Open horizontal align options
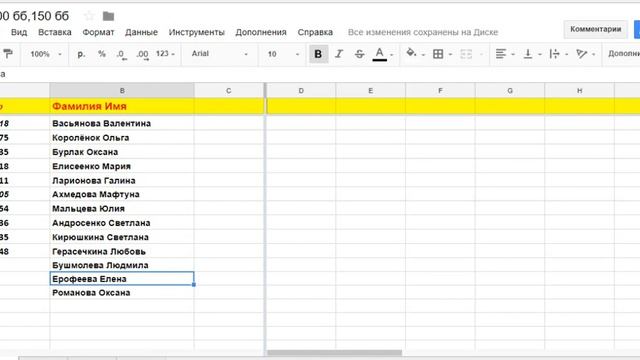The image size is (640, 360). click(x=500, y=53)
